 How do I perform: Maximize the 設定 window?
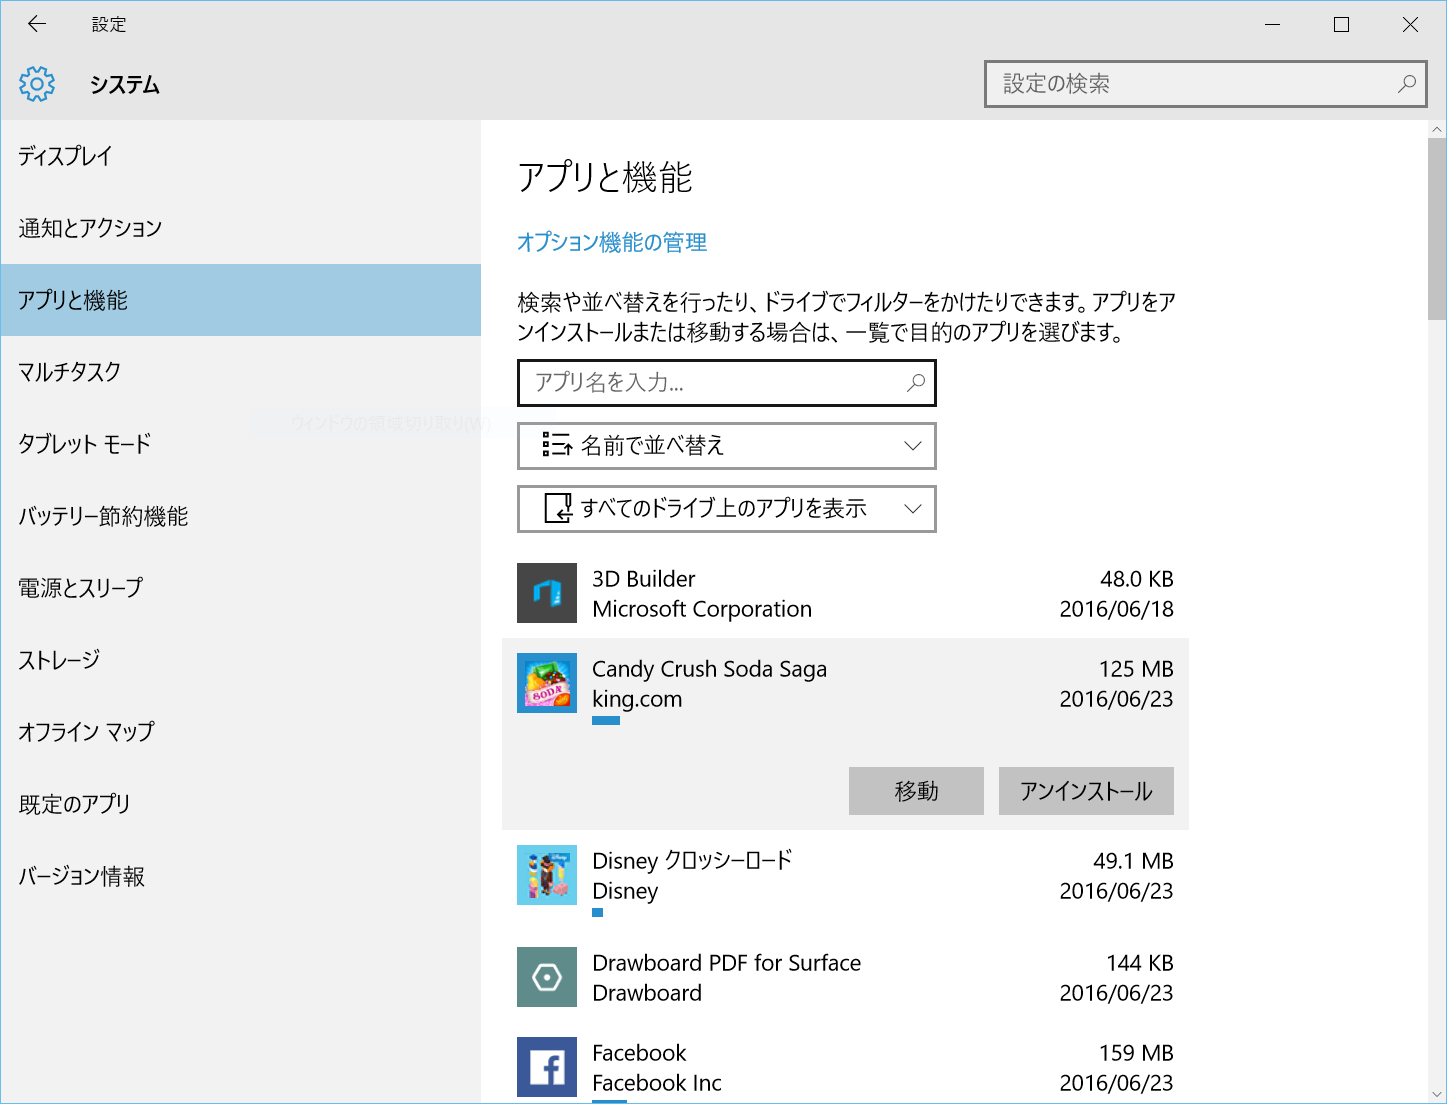coord(1342,25)
